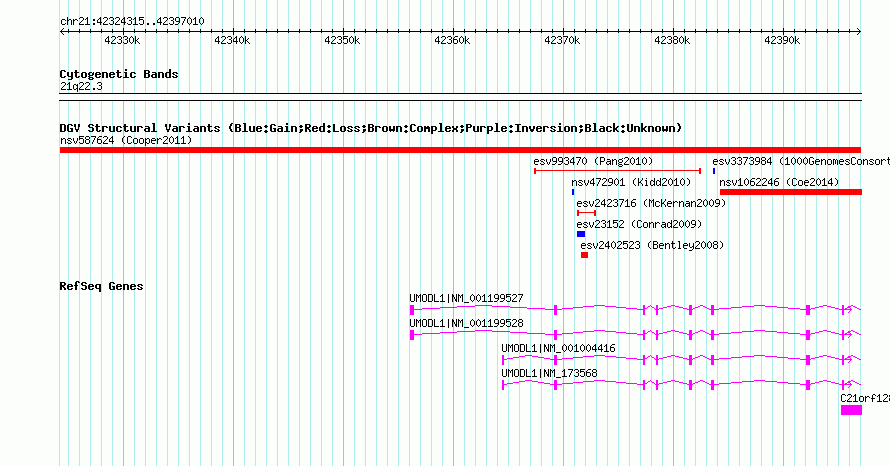
Task: Click the UMODL1|NM_001004416 transcript label
Action: (x=558, y=348)
